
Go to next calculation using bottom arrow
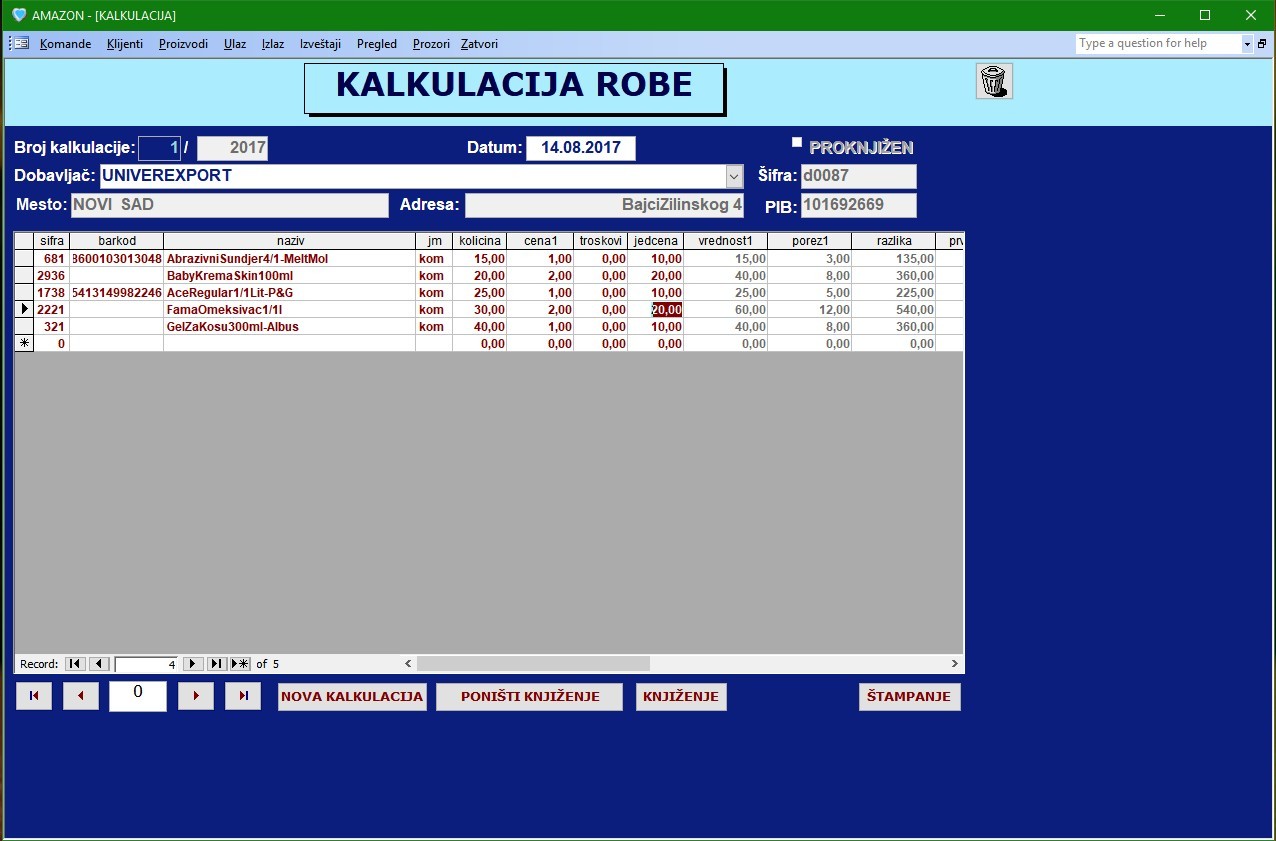click(x=196, y=696)
